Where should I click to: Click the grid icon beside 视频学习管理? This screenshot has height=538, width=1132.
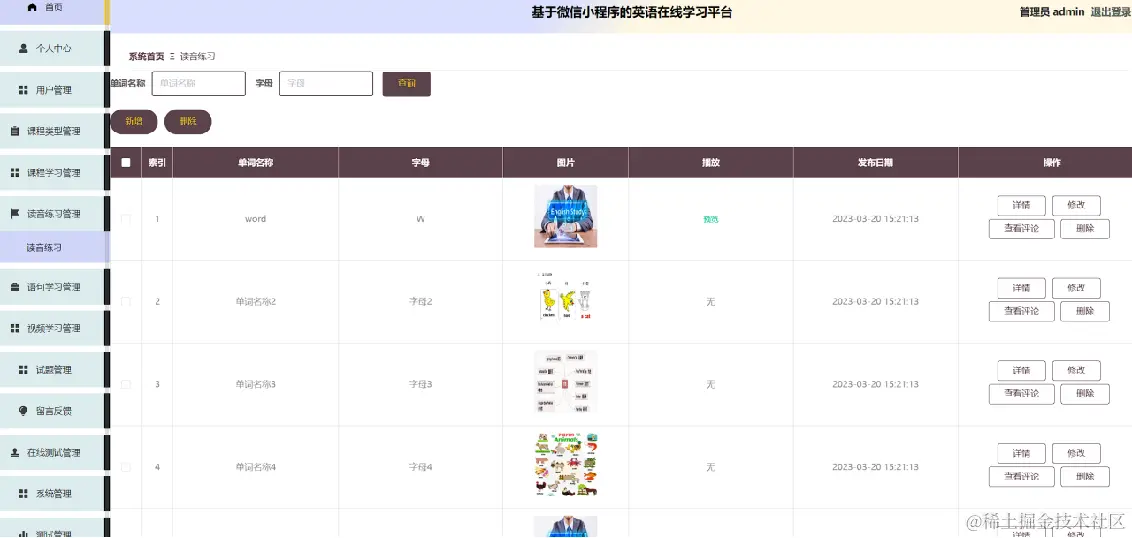[14, 329]
